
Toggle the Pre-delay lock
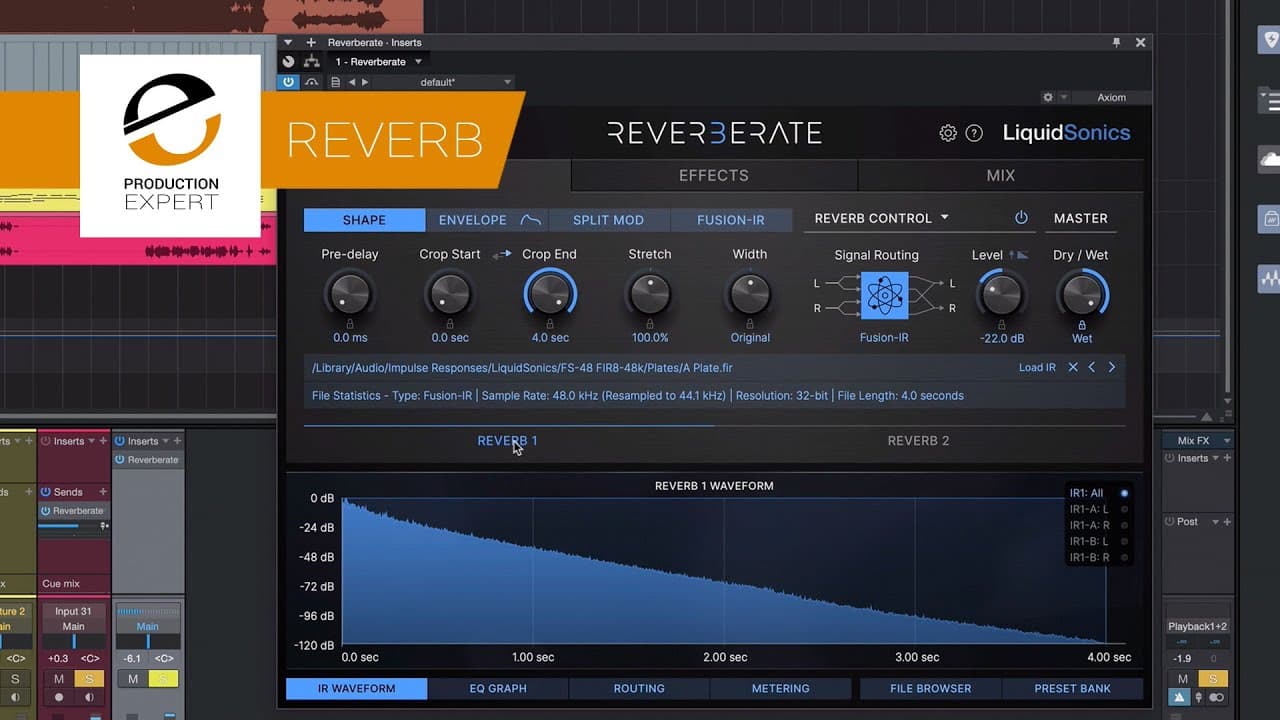pyautogui.click(x=350, y=324)
